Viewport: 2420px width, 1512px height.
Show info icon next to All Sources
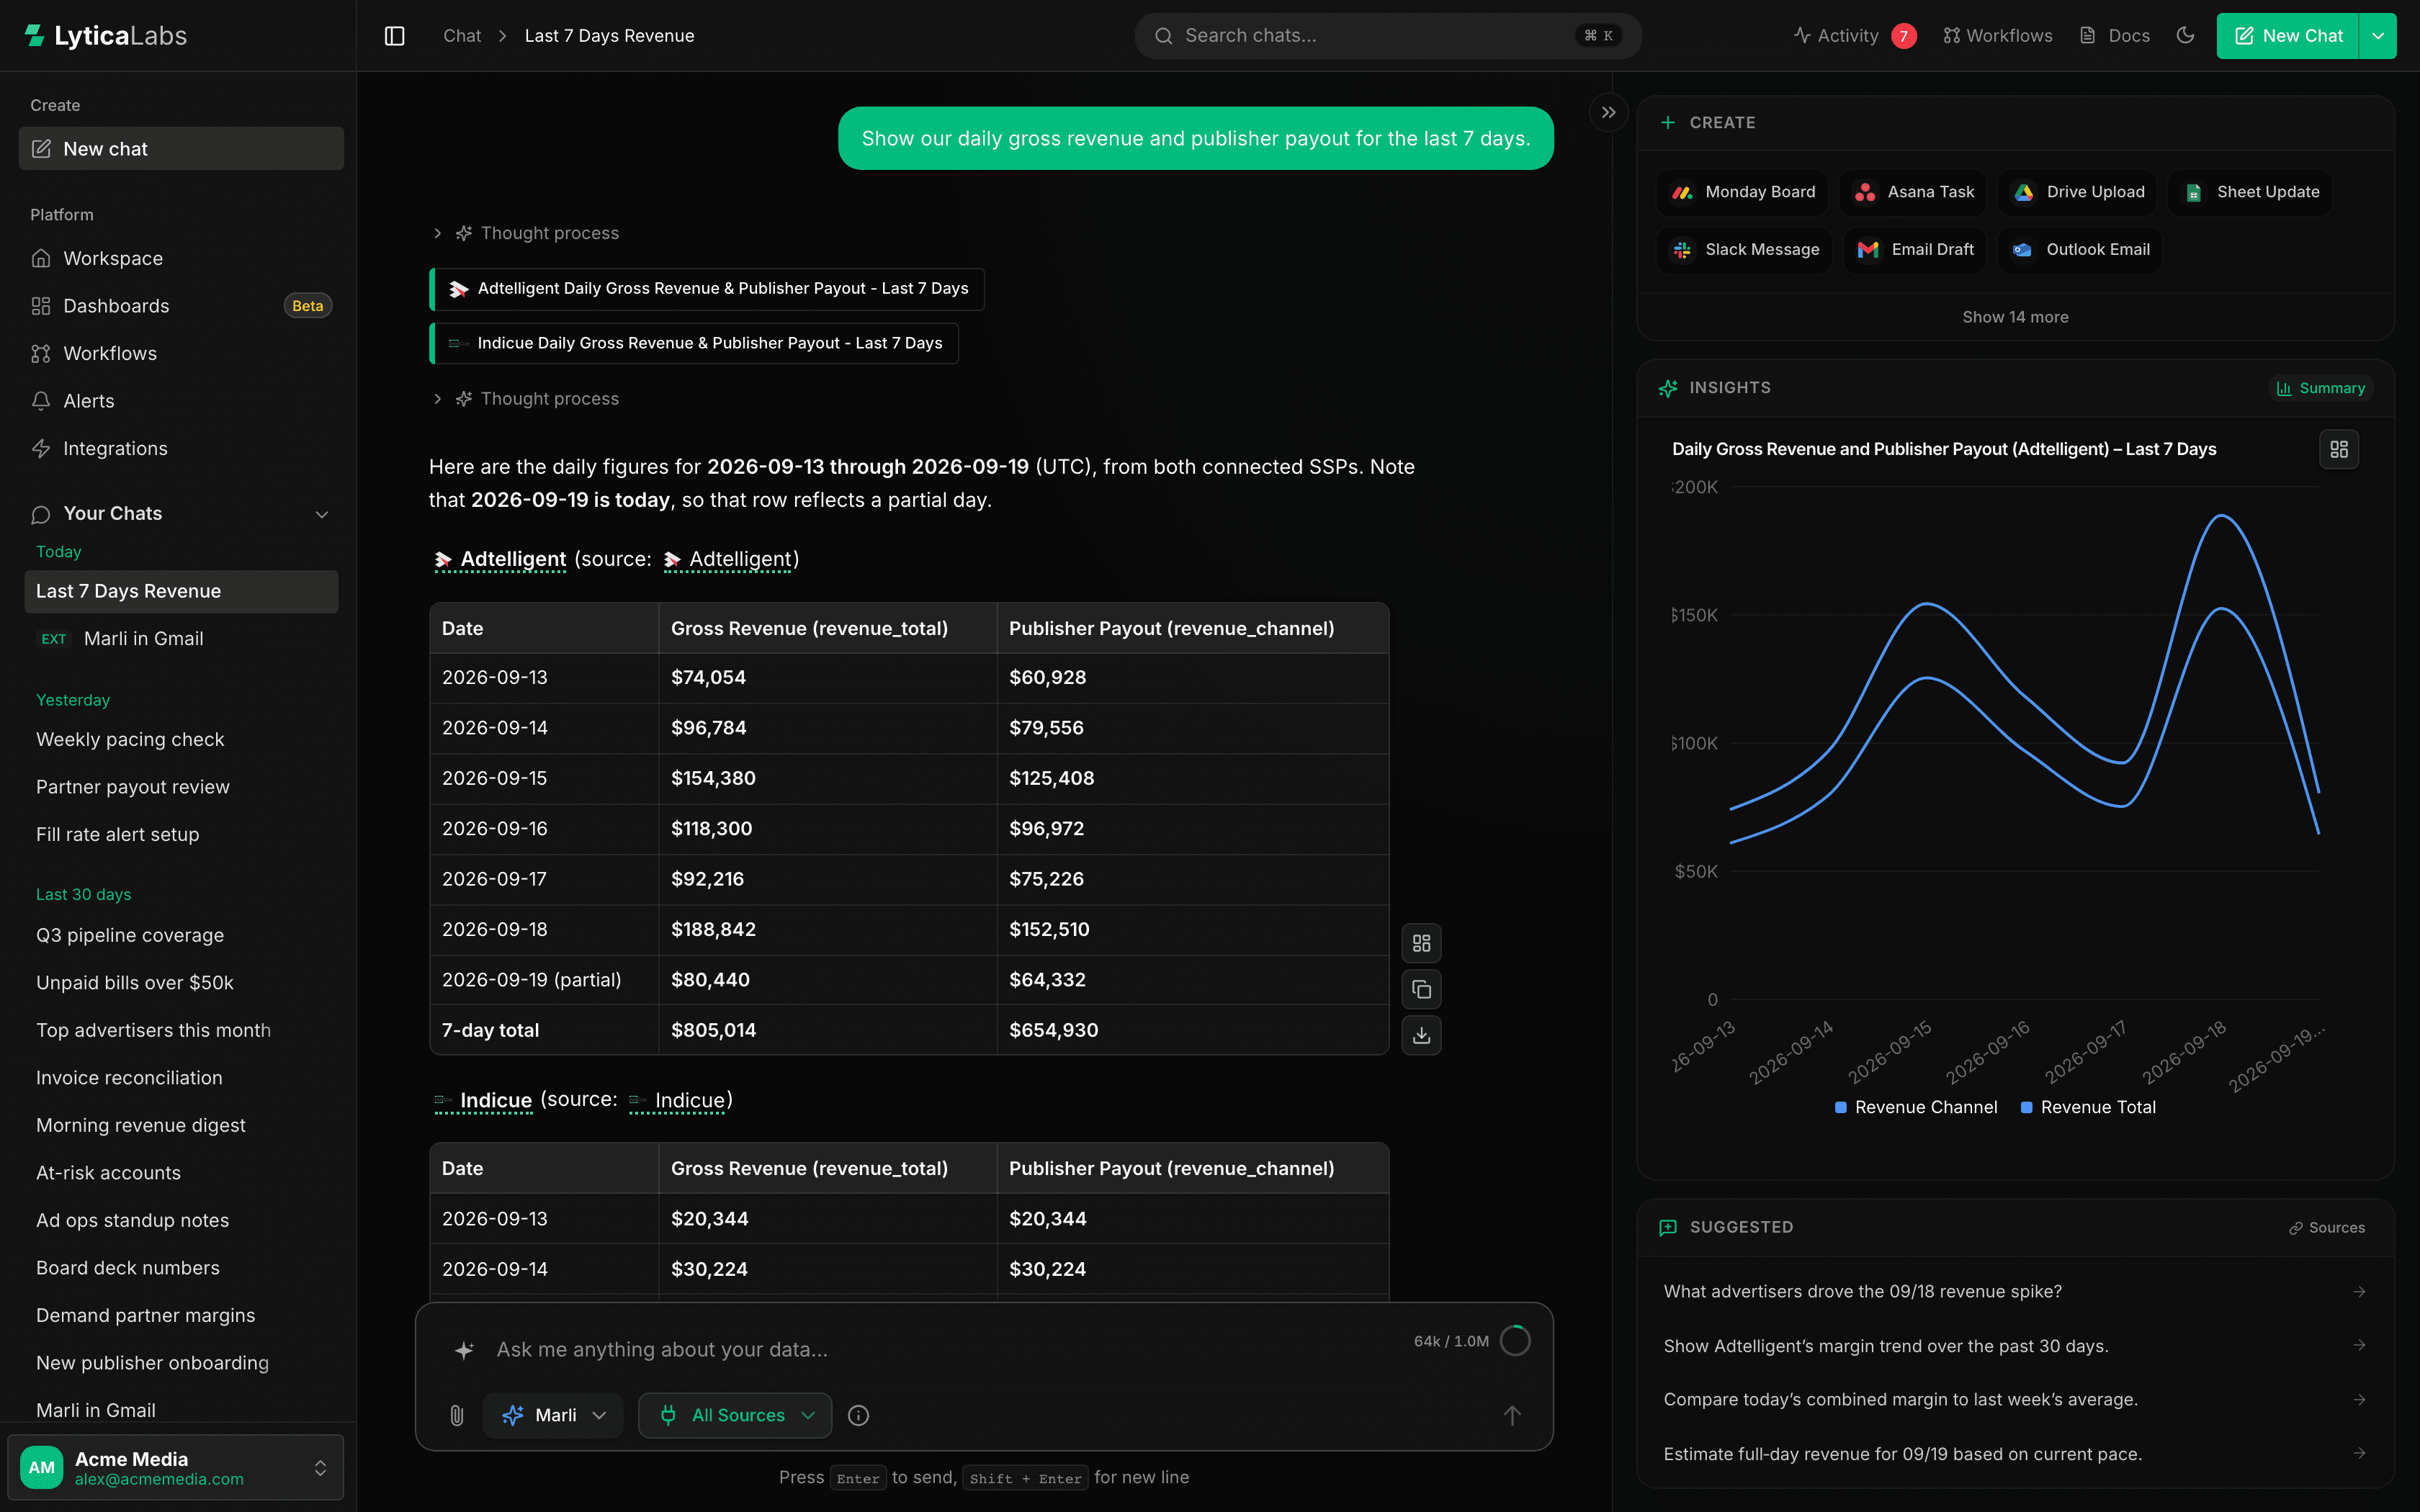858,1415
